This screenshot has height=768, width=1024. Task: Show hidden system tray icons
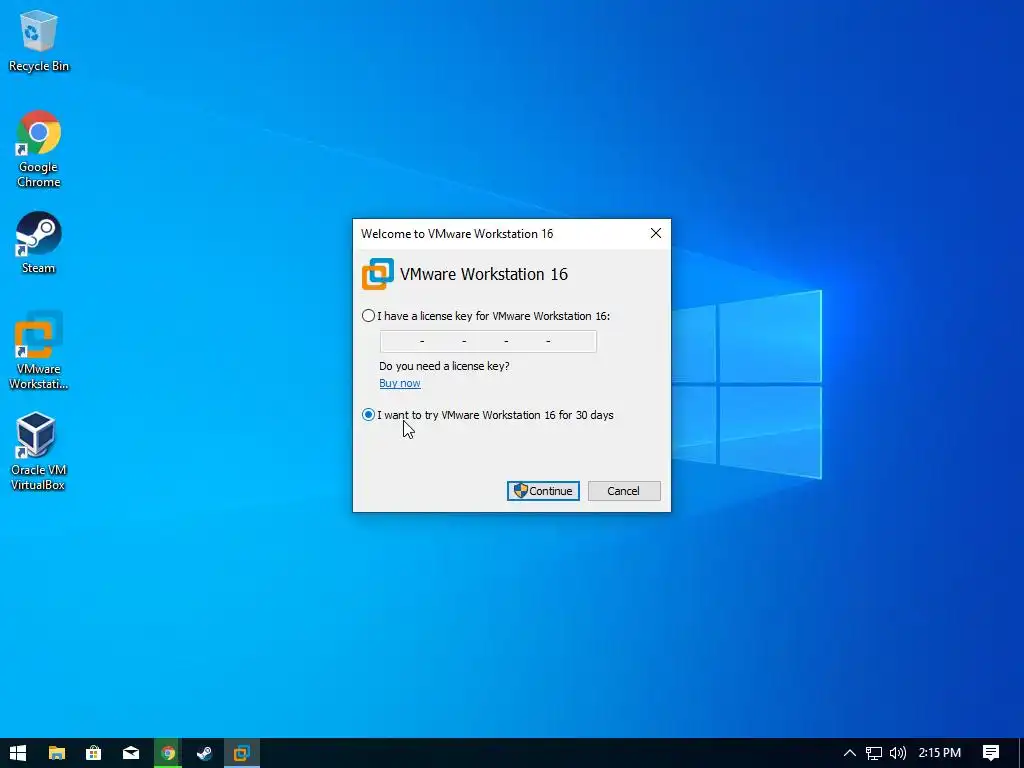pyautogui.click(x=850, y=753)
